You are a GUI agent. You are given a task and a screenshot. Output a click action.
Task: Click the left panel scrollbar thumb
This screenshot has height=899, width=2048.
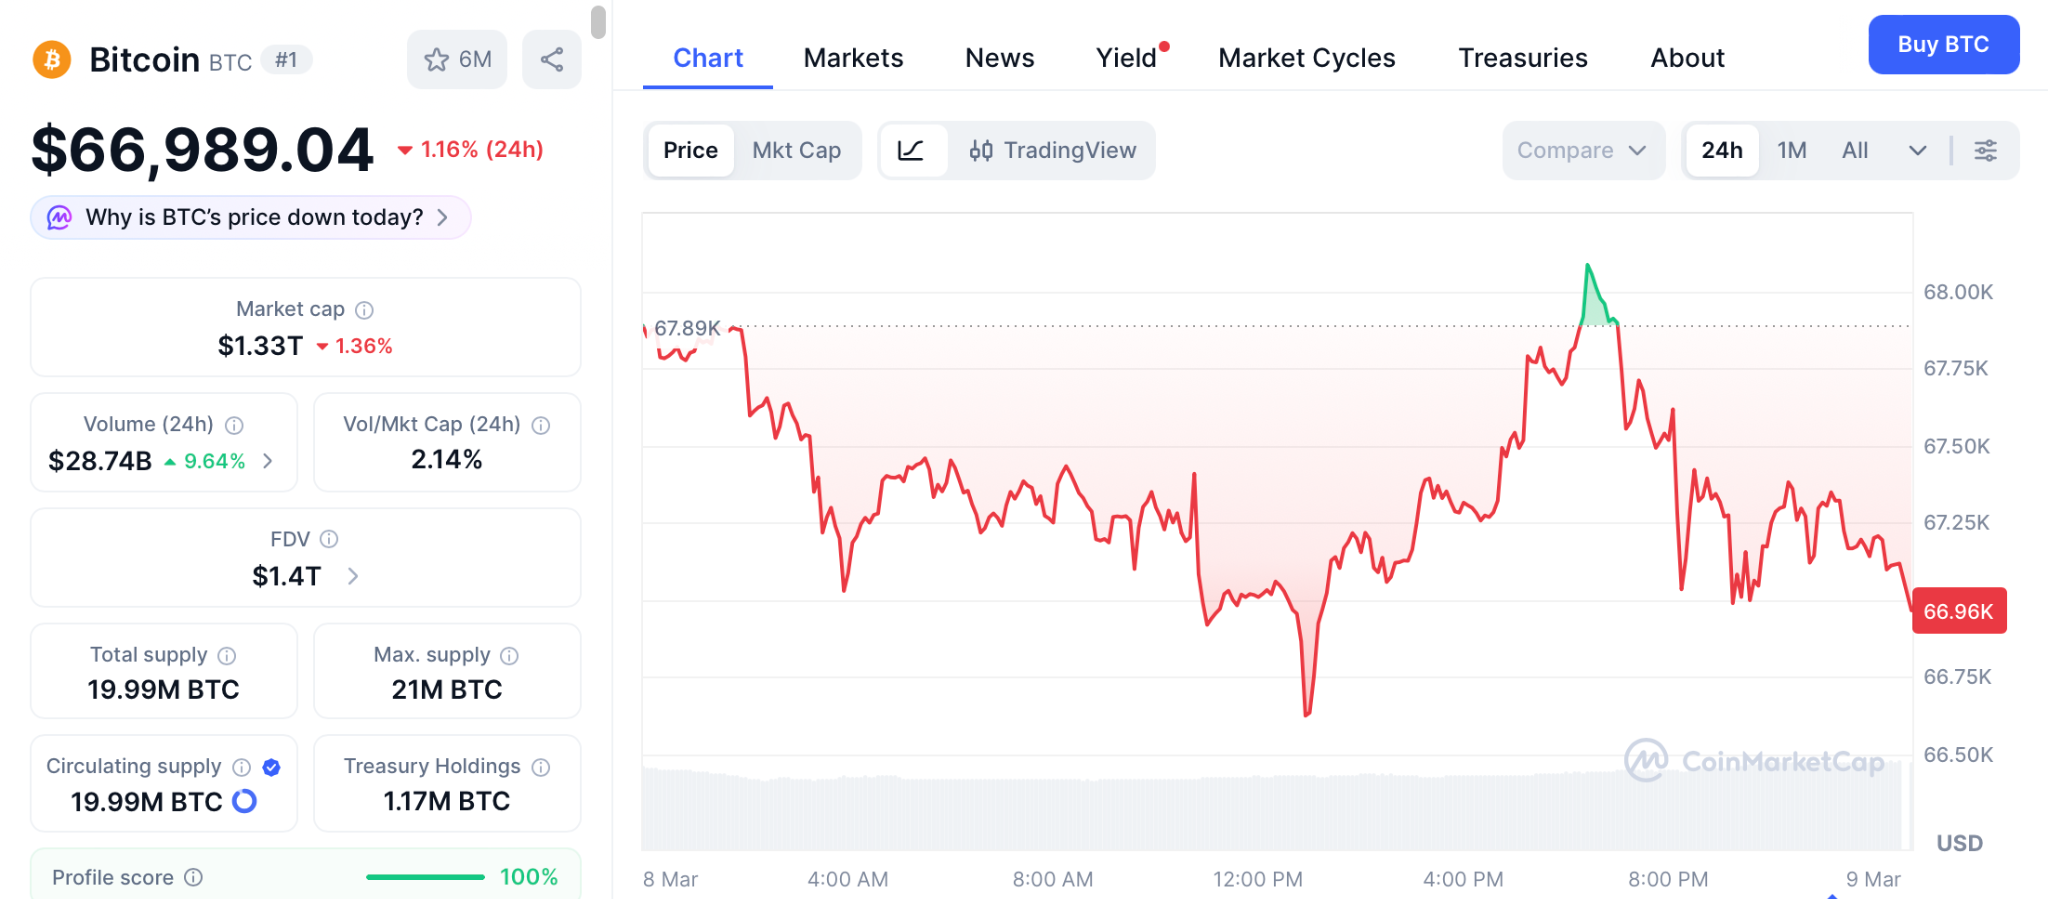tap(598, 22)
